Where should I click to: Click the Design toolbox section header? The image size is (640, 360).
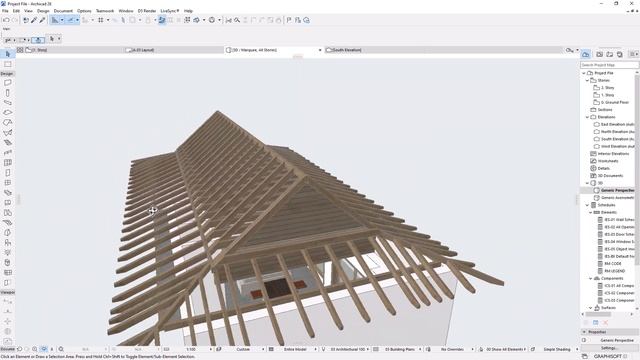coord(7,74)
